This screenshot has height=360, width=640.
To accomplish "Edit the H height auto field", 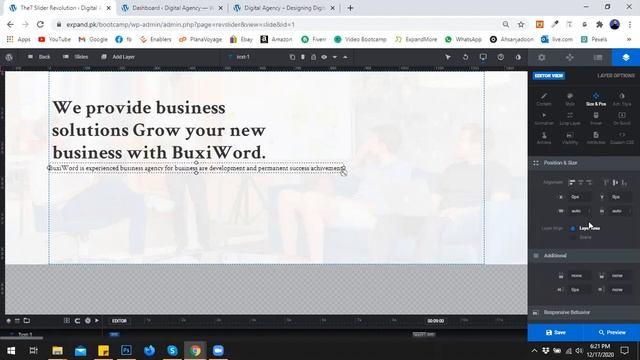I will (620, 211).
